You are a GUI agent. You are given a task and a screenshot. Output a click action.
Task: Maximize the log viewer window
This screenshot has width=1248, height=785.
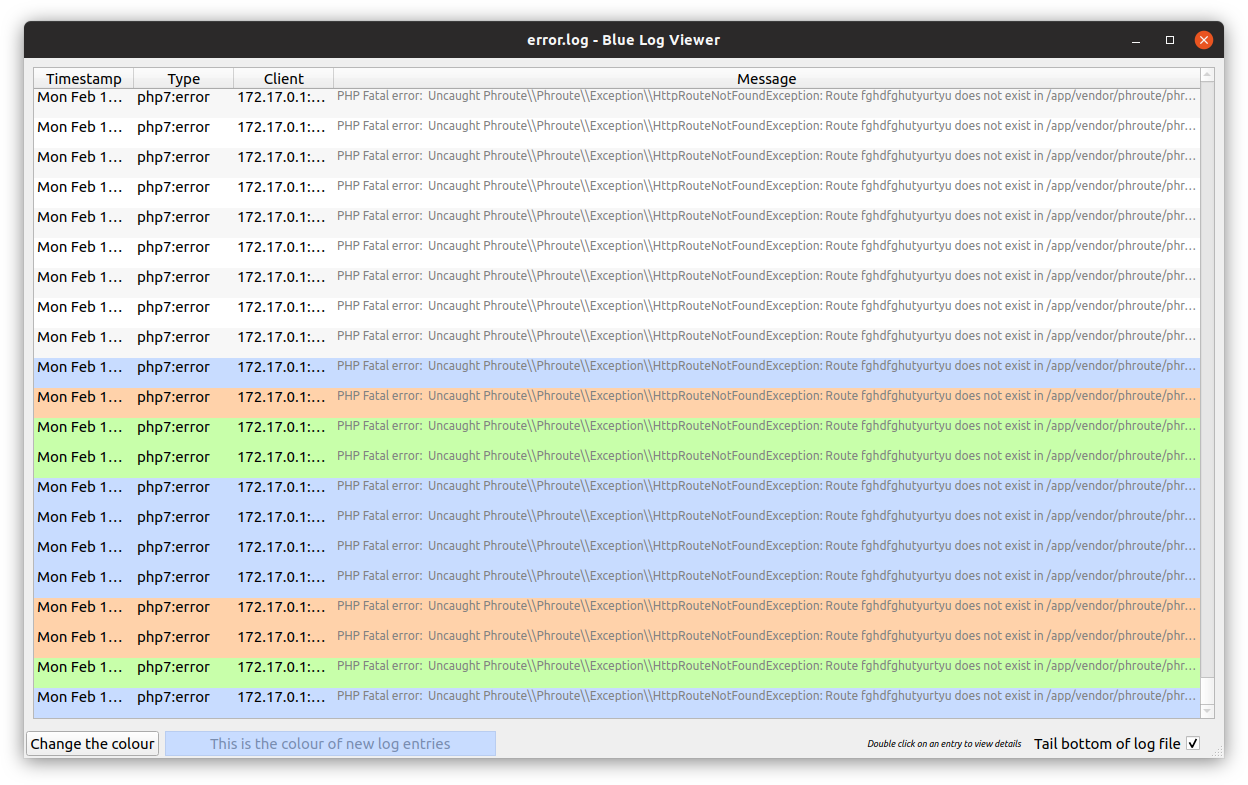click(x=1170, y=40)
